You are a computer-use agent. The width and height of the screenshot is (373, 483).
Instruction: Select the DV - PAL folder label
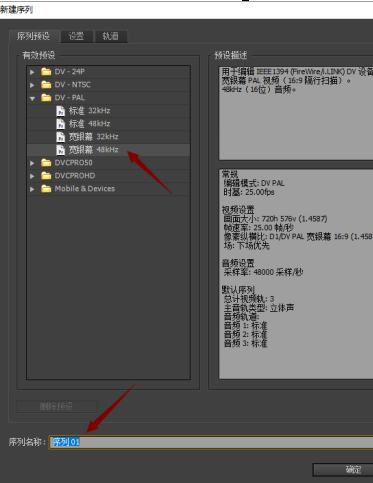pos(70,98)
